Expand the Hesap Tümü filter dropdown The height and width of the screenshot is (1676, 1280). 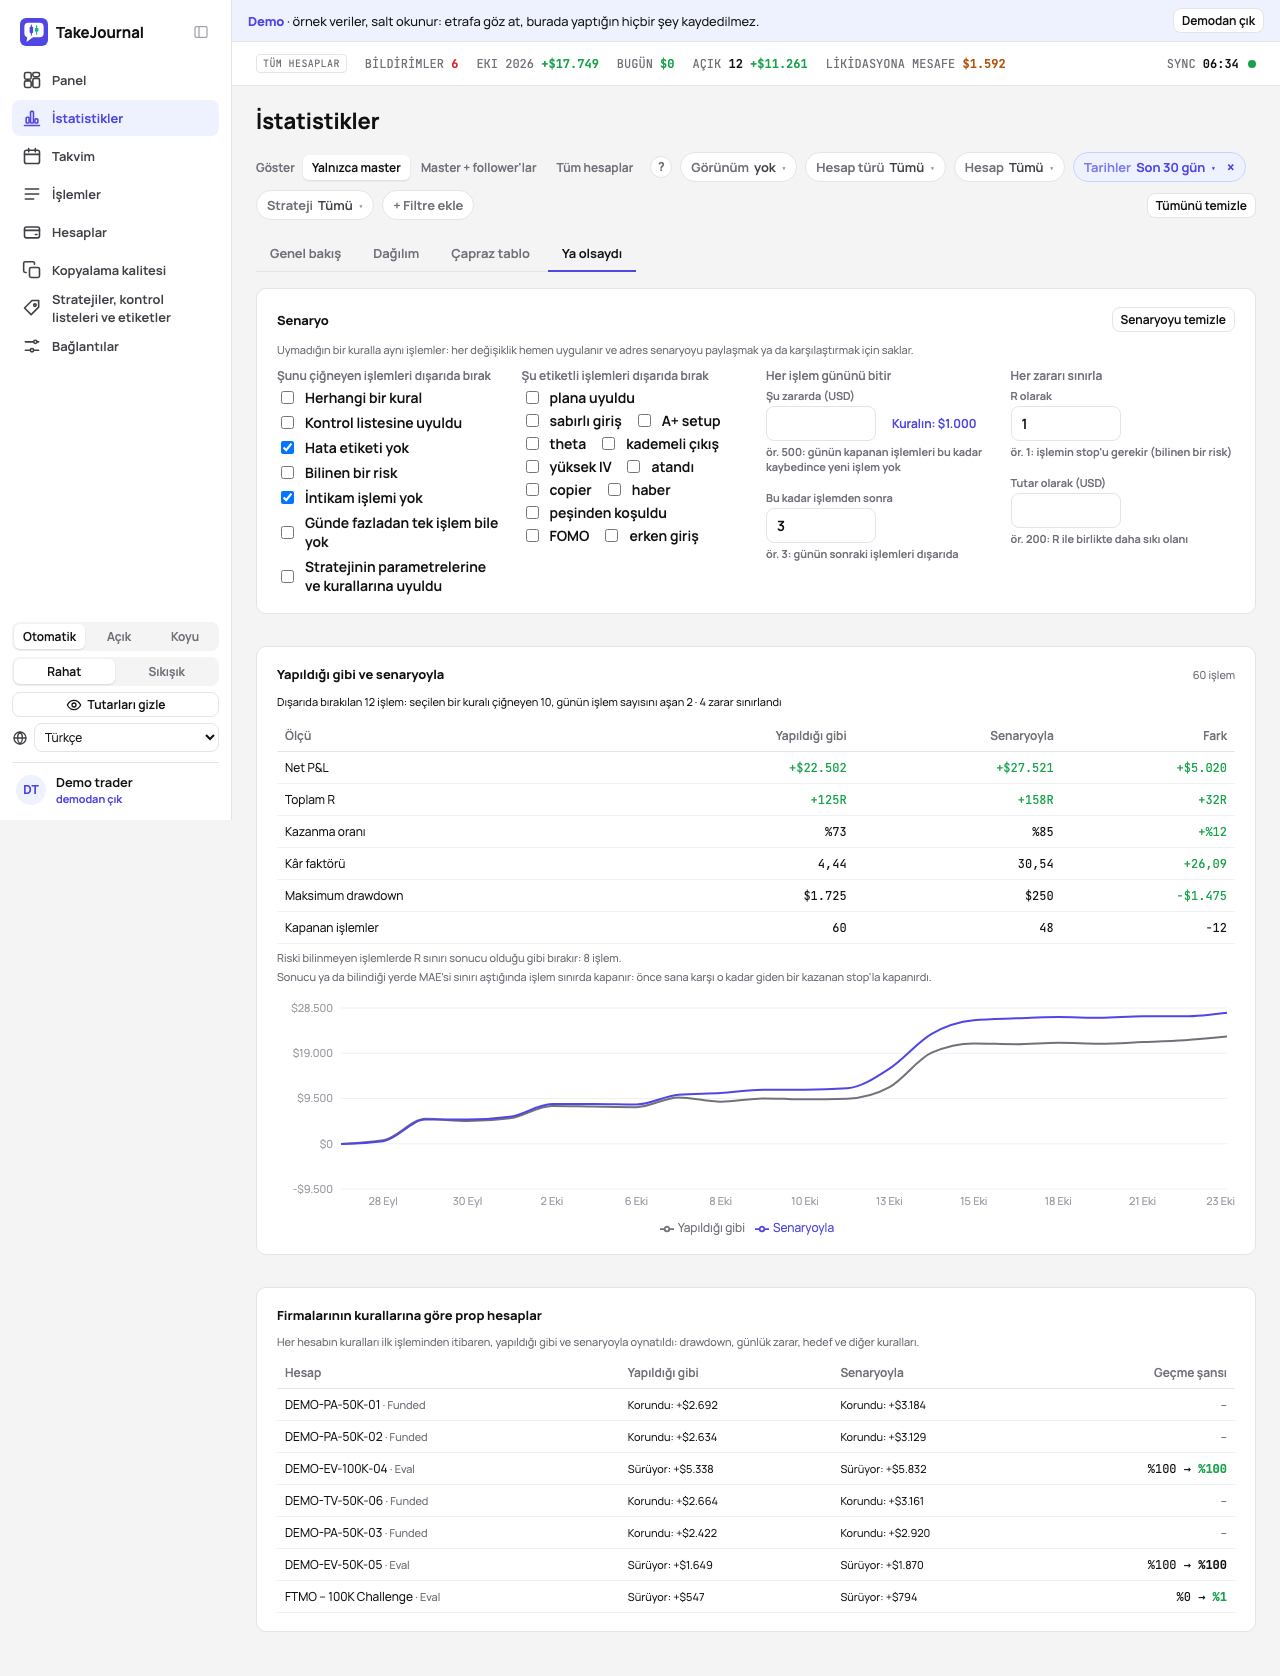tap(1009, 167)
